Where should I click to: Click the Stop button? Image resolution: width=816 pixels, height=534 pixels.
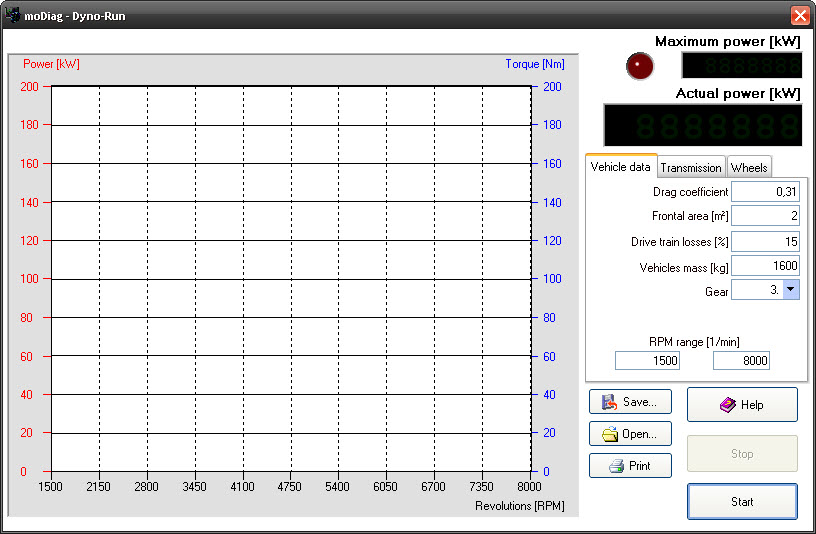click(742, 454)
